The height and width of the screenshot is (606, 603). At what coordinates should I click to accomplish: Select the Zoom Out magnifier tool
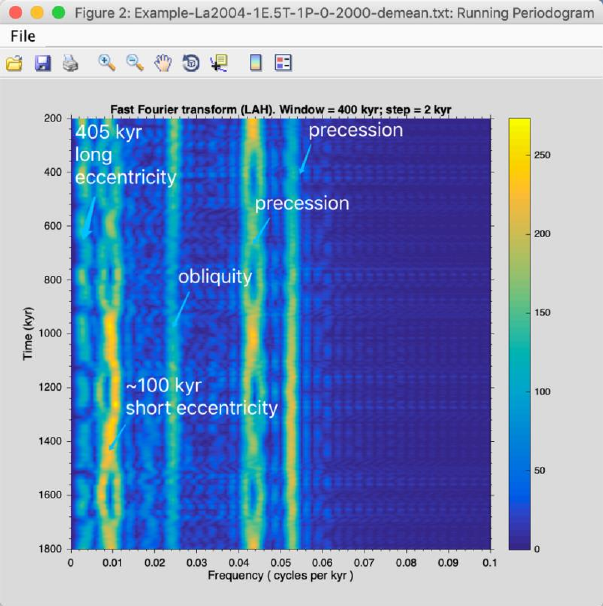[135, 63]
